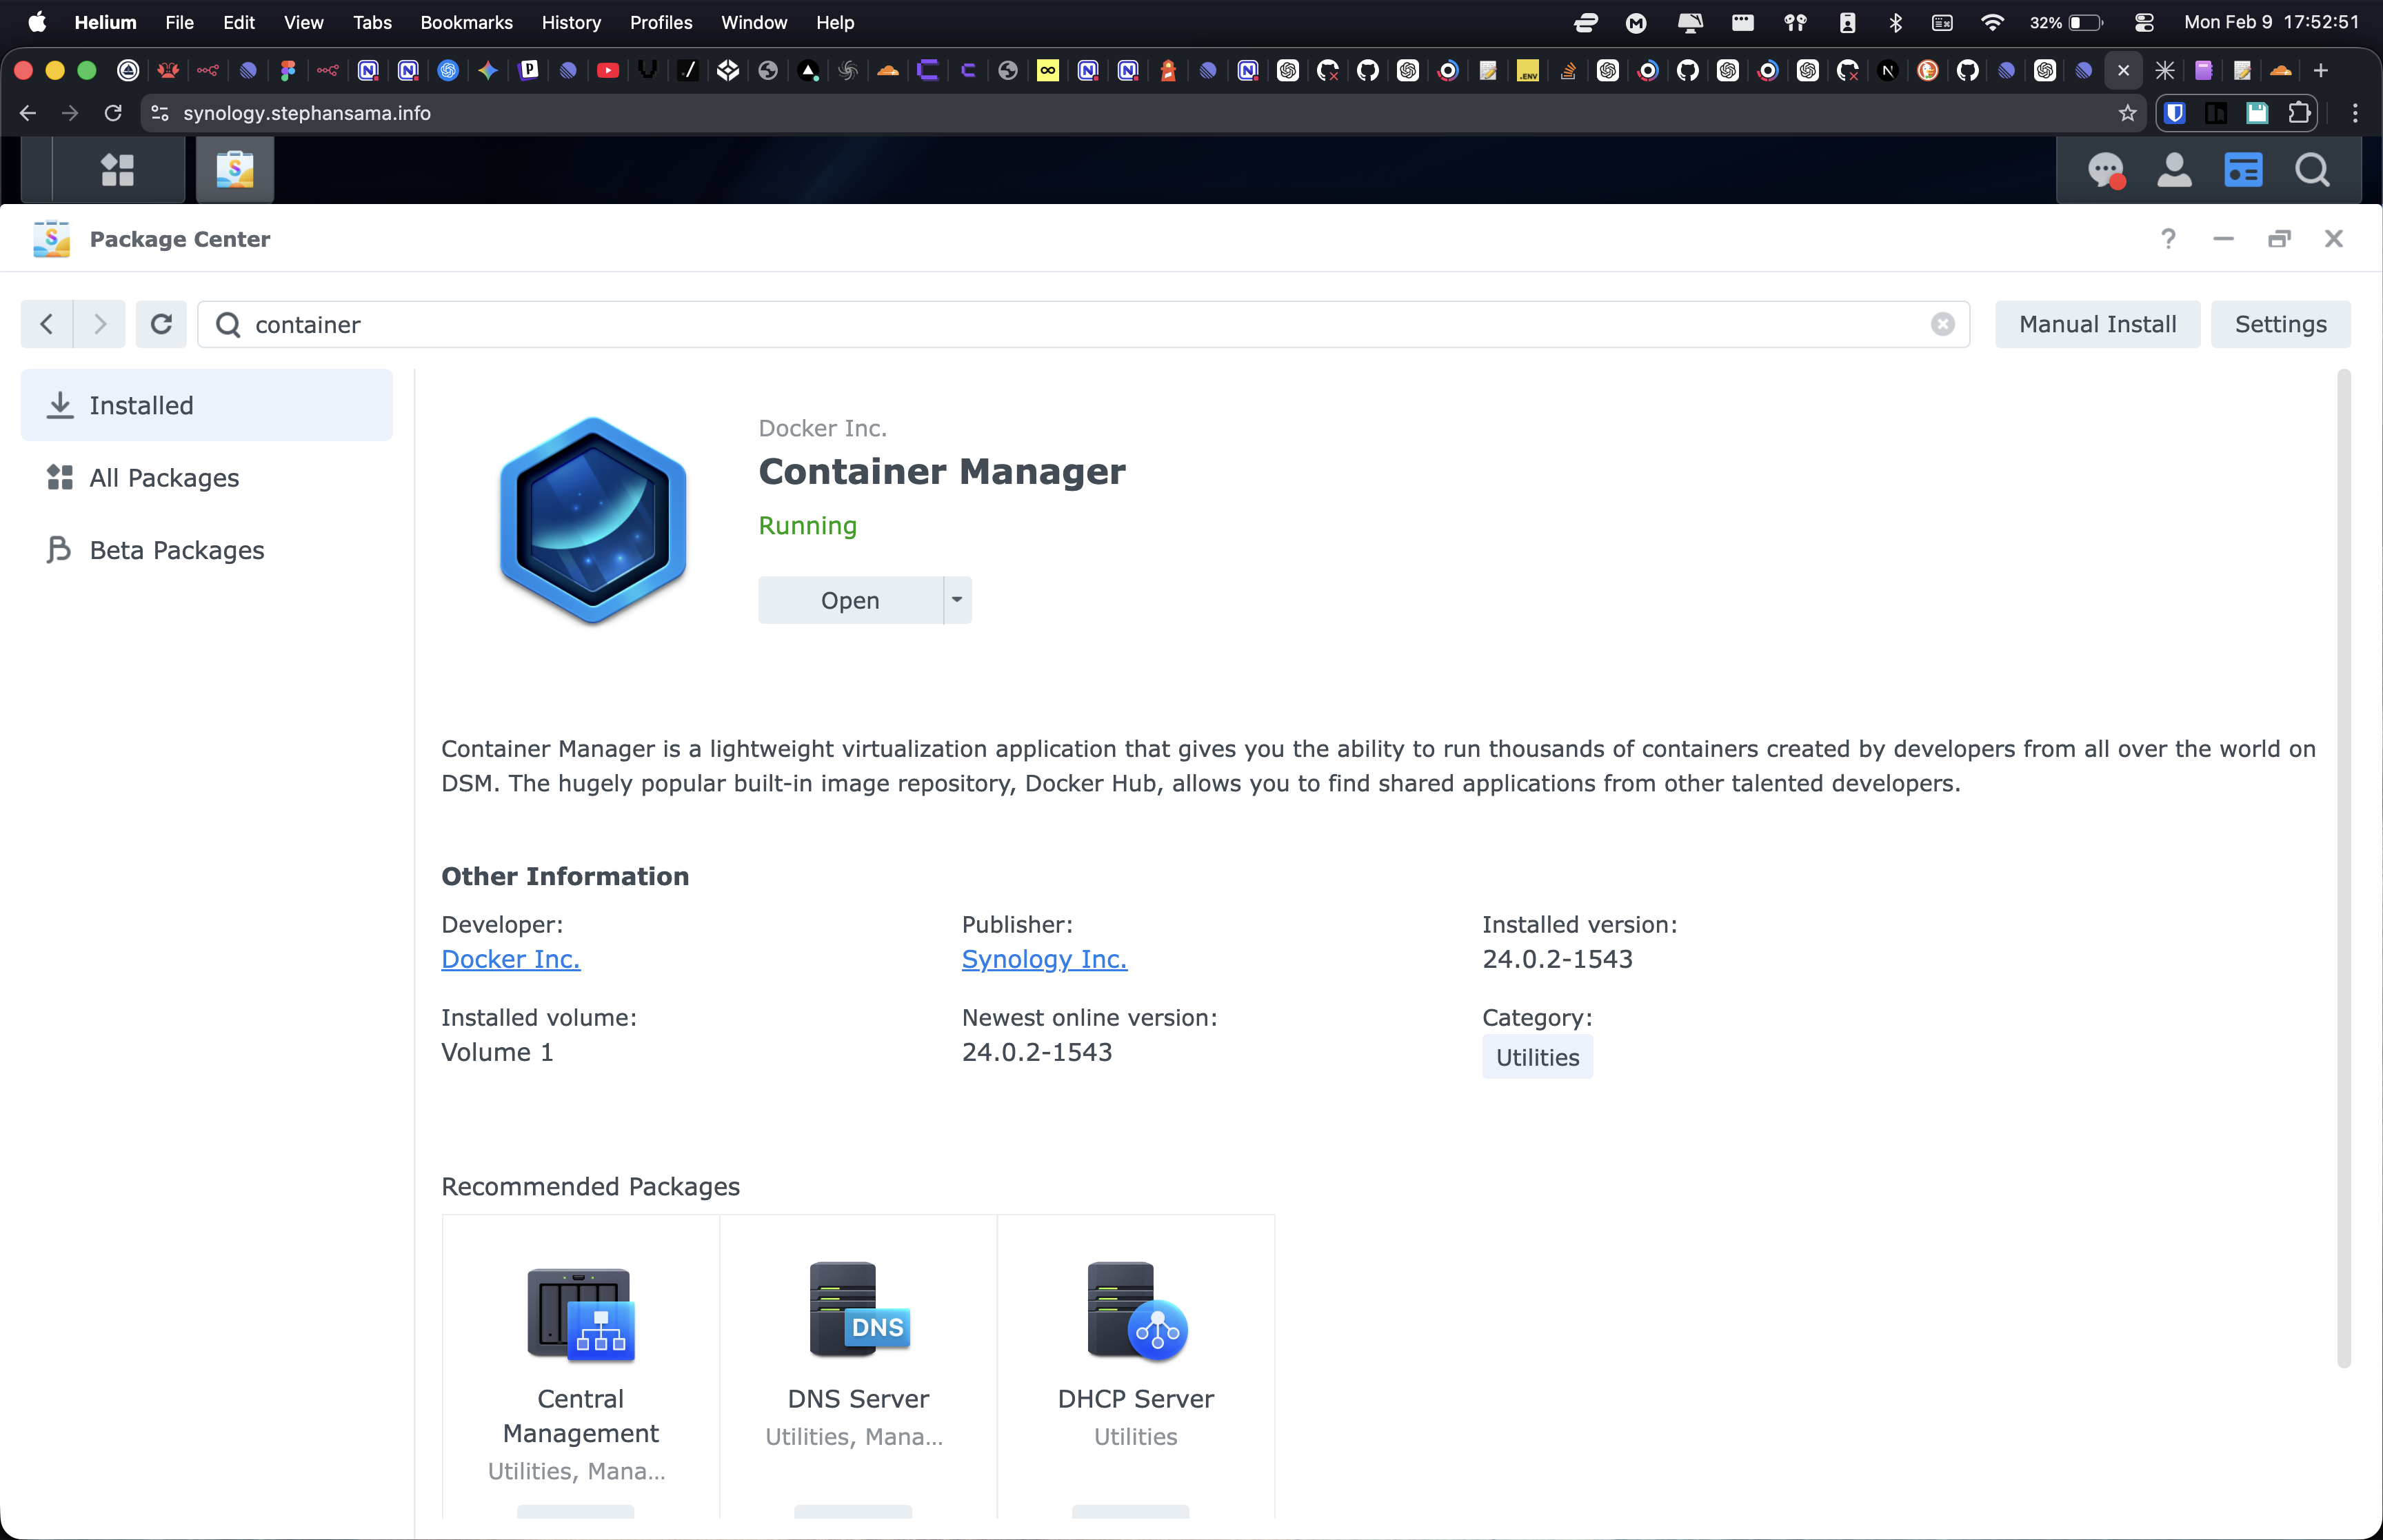
Task: Open the DSM user options icon
Action: [2174, 170]
